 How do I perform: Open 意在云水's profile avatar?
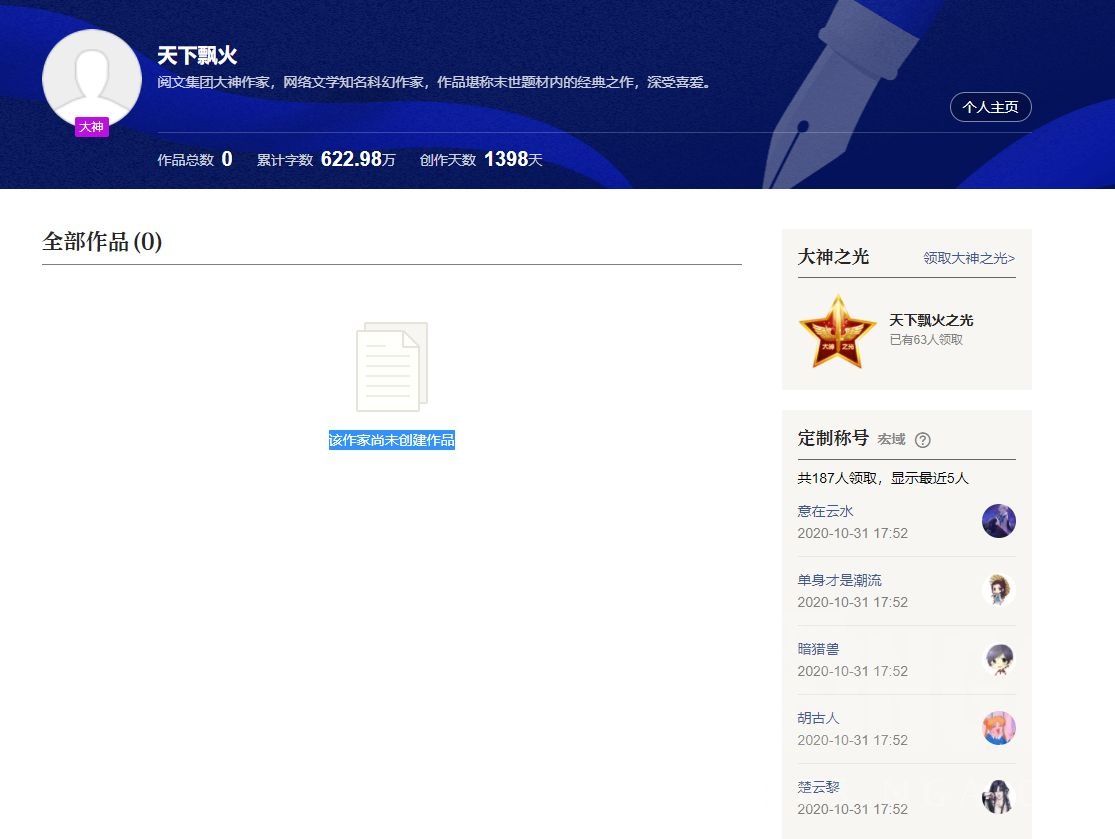pyautogui.click(x=998, y=521)
